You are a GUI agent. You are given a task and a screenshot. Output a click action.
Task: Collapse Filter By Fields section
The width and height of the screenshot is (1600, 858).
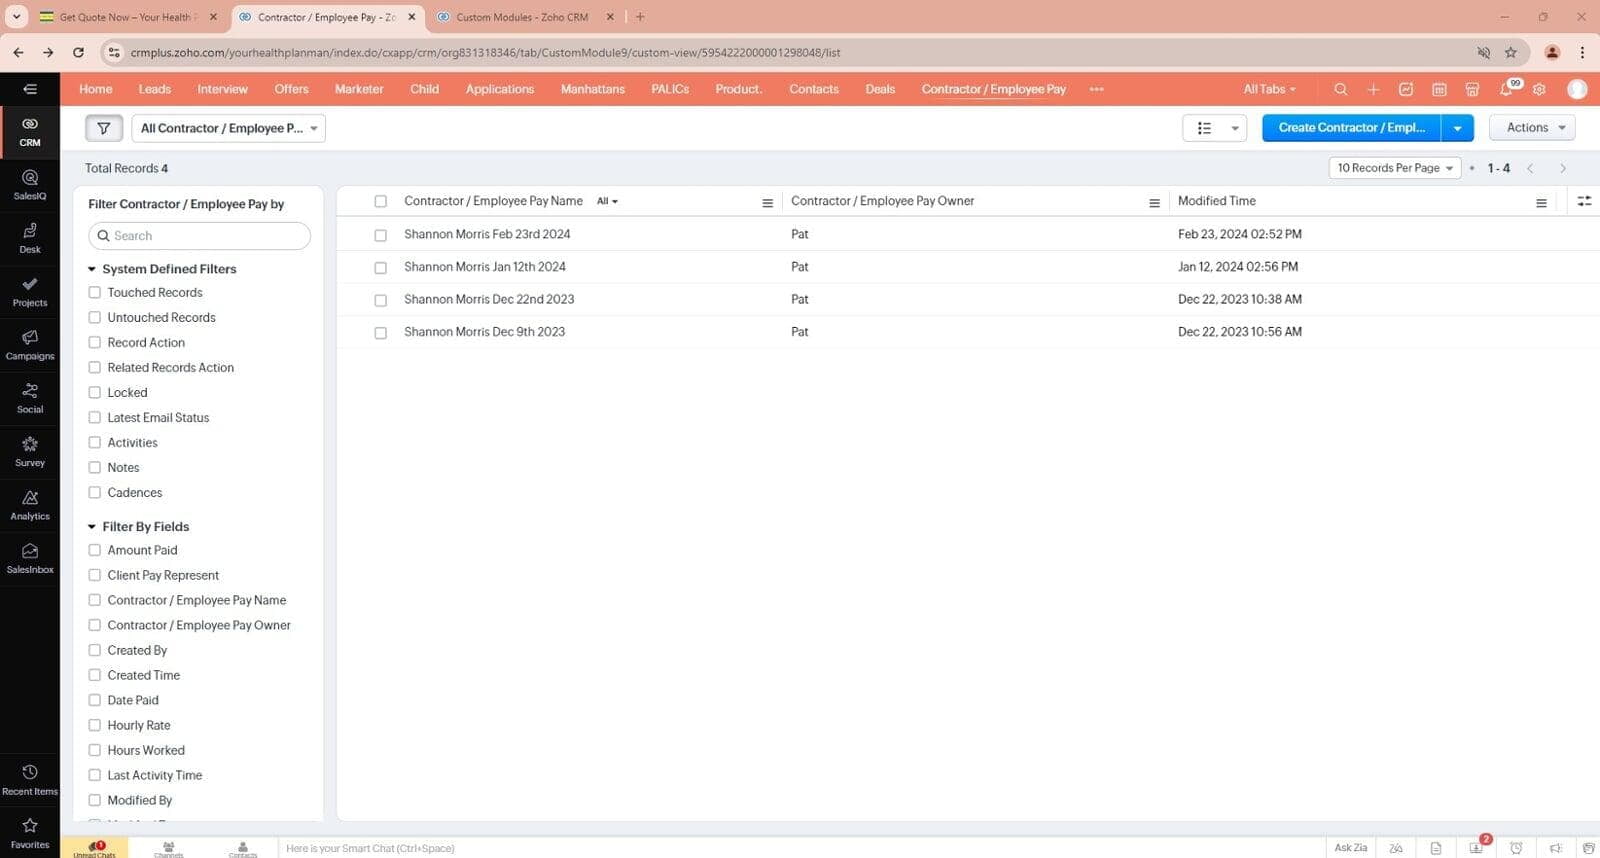click(92, 527)
